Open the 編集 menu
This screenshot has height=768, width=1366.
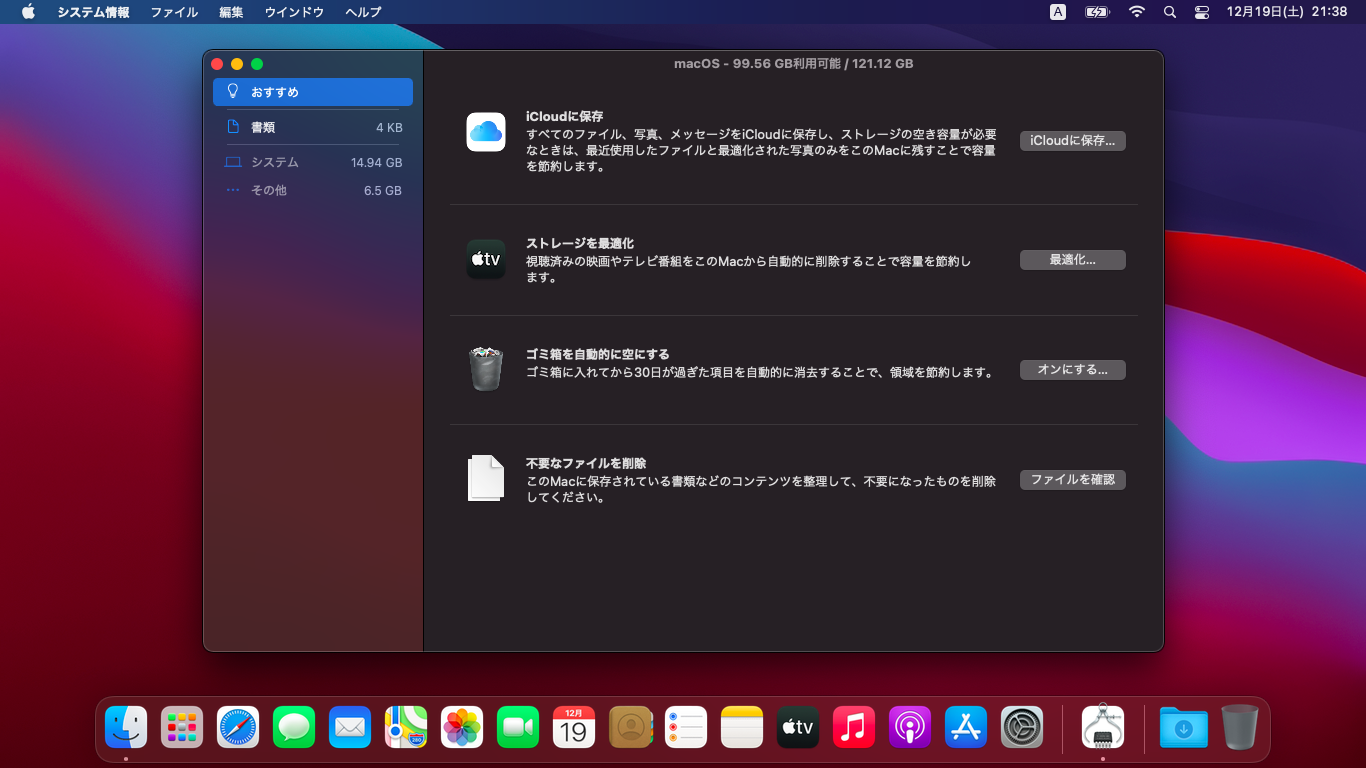point(231,12)
